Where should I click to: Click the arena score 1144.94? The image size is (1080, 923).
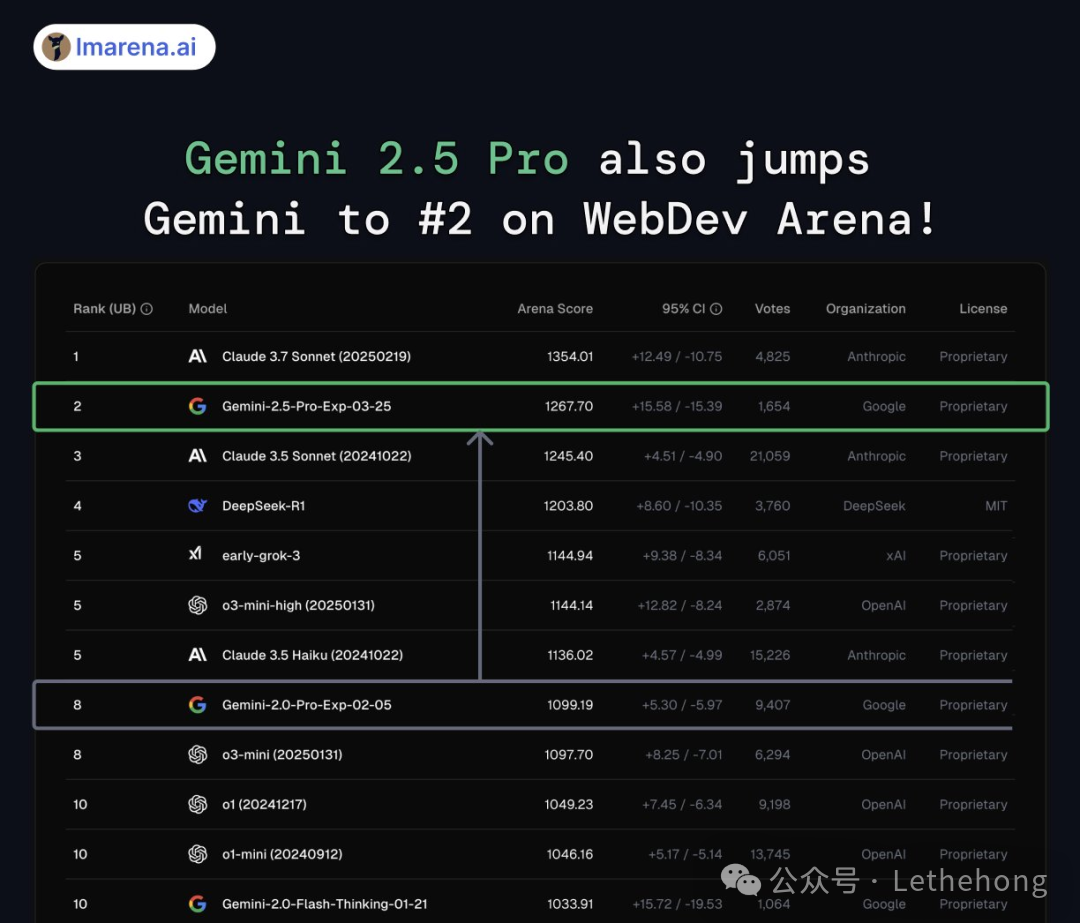click(x=570, y=555)
